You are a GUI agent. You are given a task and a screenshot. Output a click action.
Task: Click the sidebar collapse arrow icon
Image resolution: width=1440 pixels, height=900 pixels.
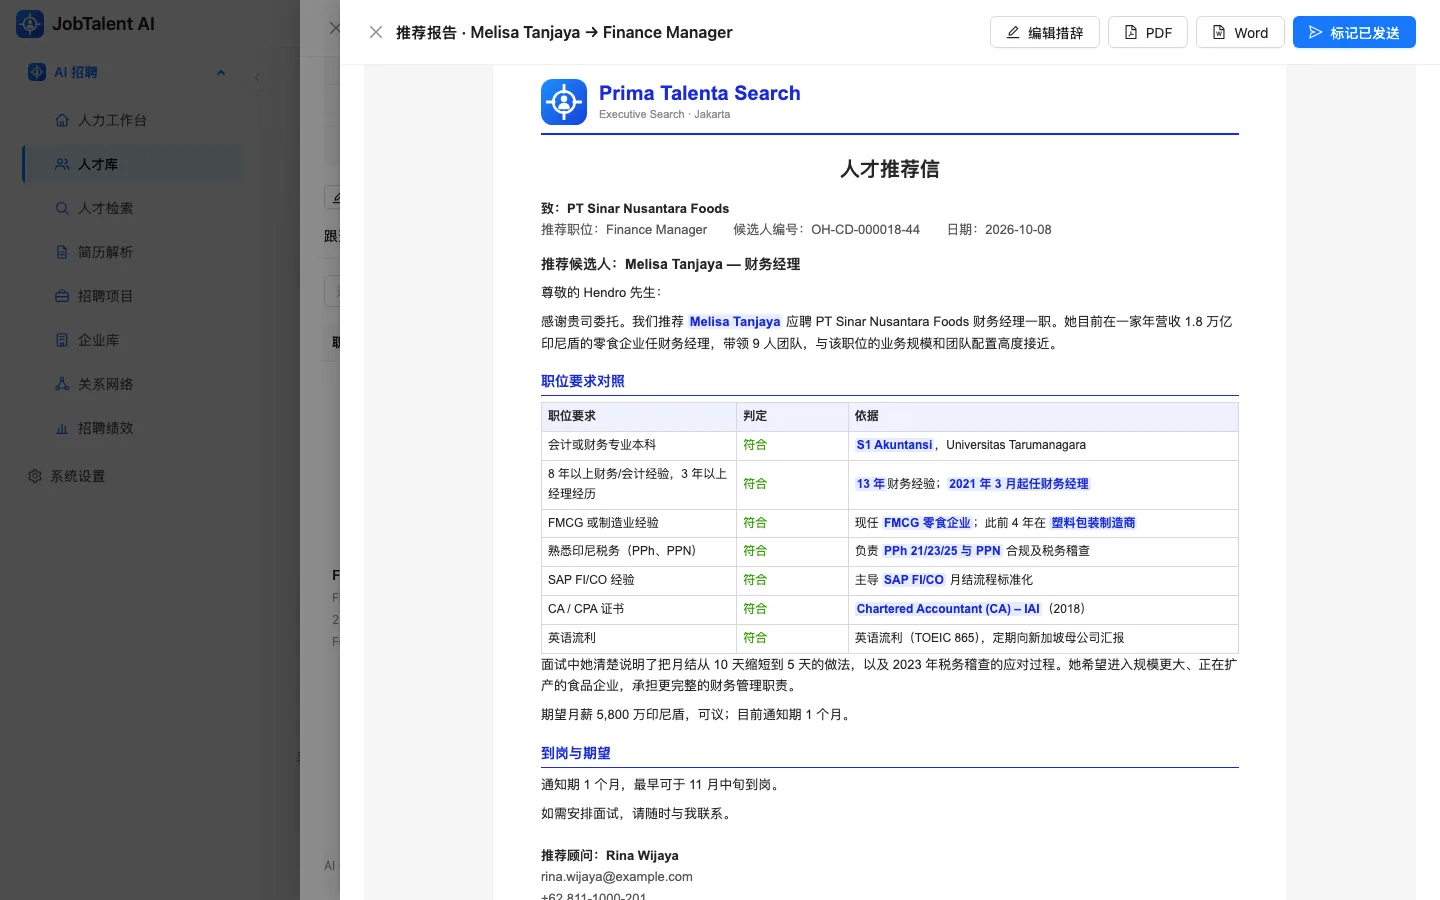(257, 77)
